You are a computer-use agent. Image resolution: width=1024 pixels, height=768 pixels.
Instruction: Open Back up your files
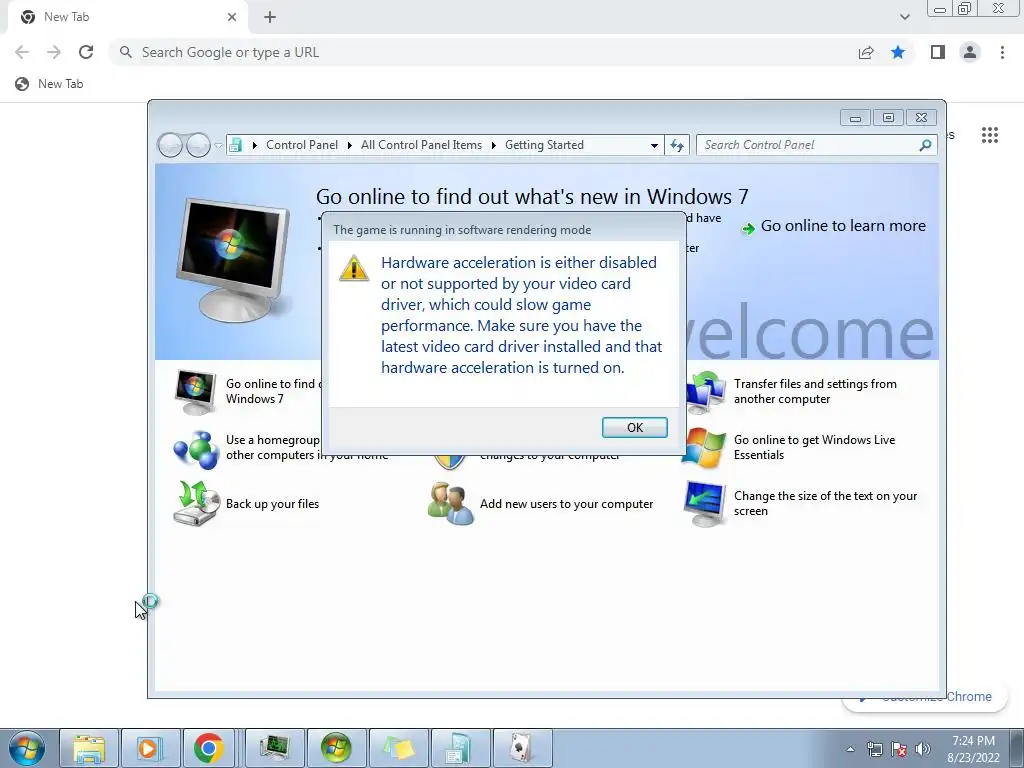coord(272,504)
